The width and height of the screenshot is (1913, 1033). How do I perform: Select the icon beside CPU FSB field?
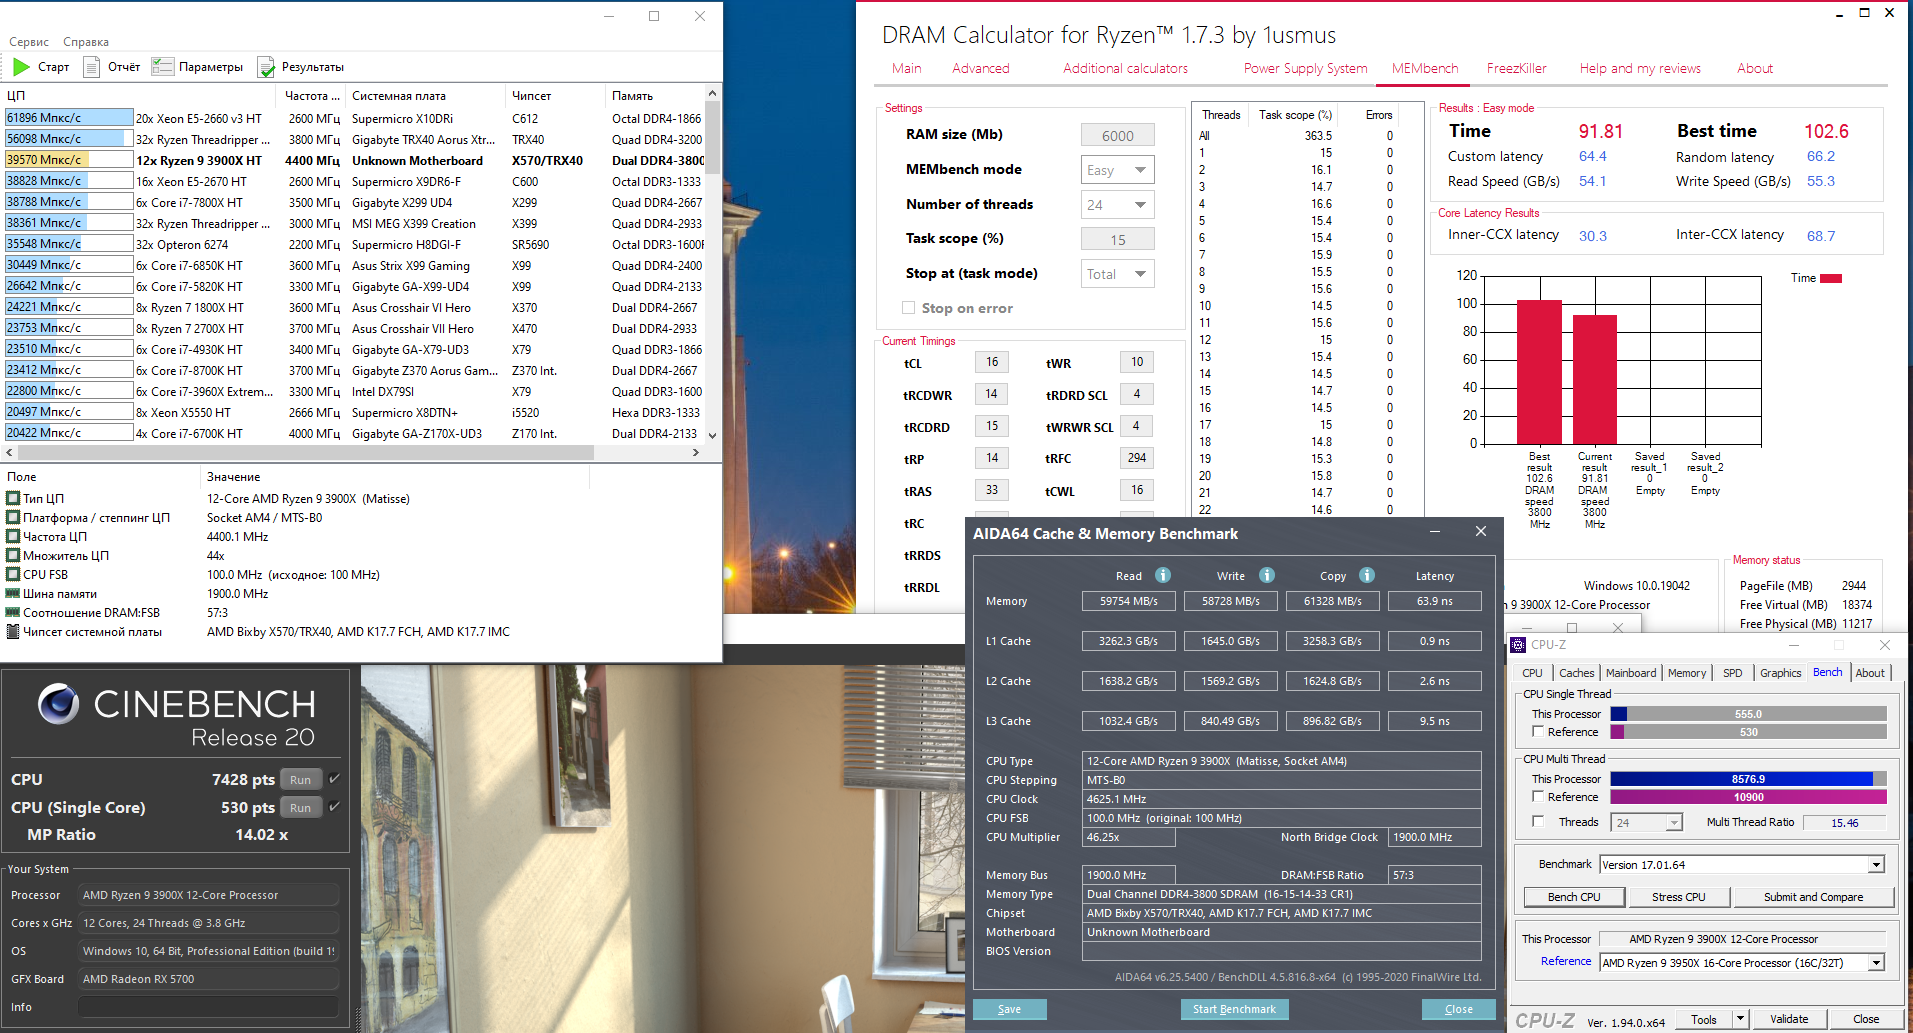point(13,574)
